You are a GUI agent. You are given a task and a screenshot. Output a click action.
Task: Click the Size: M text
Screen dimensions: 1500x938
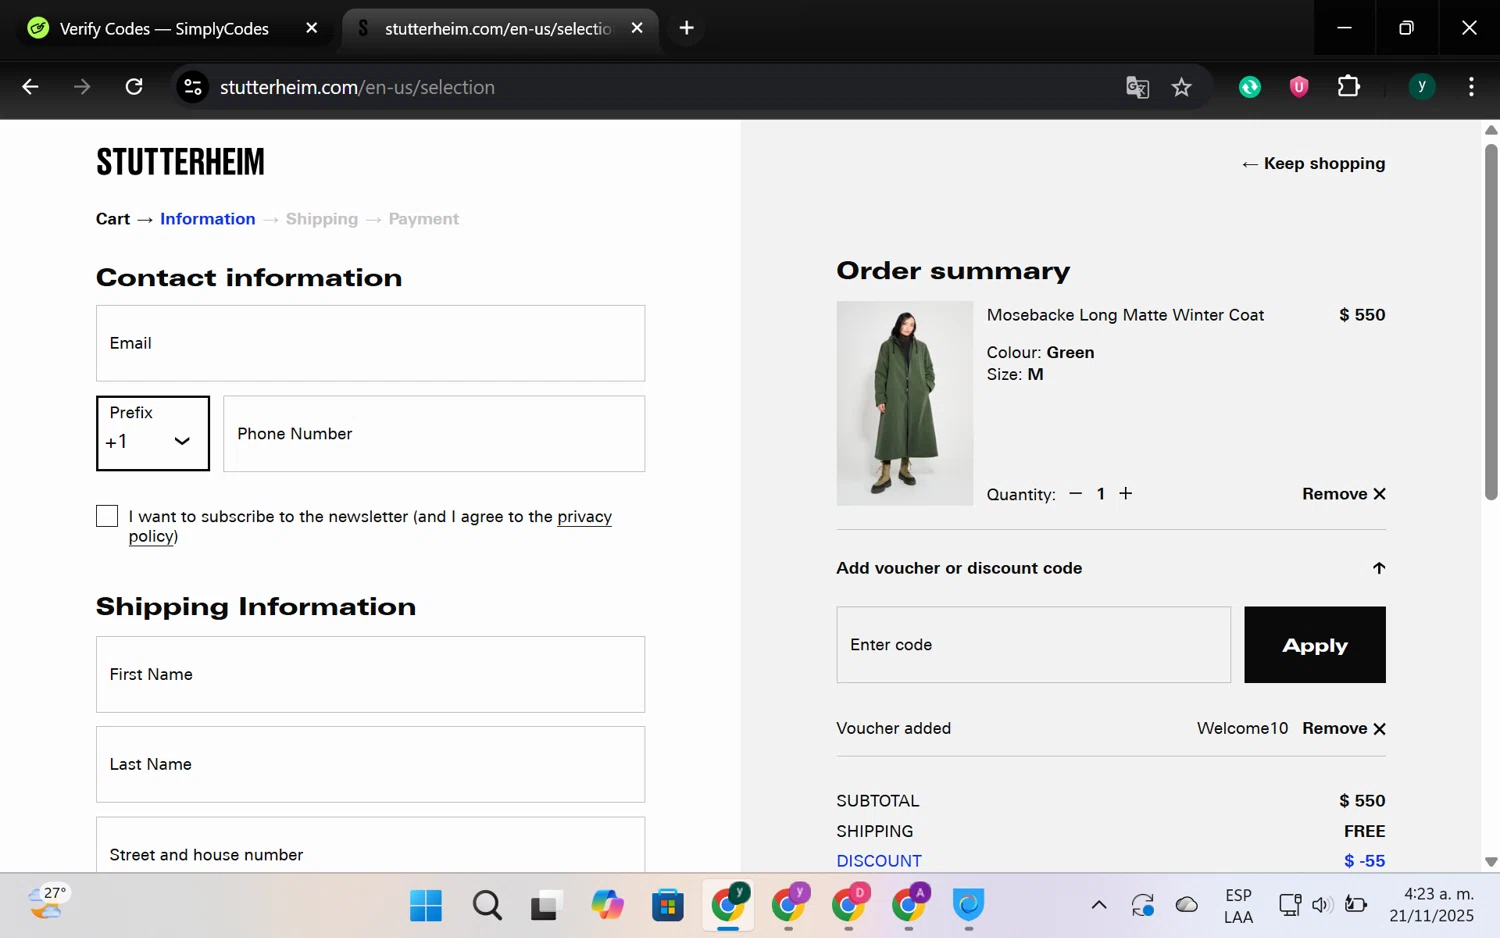[x=1015, y=374]
